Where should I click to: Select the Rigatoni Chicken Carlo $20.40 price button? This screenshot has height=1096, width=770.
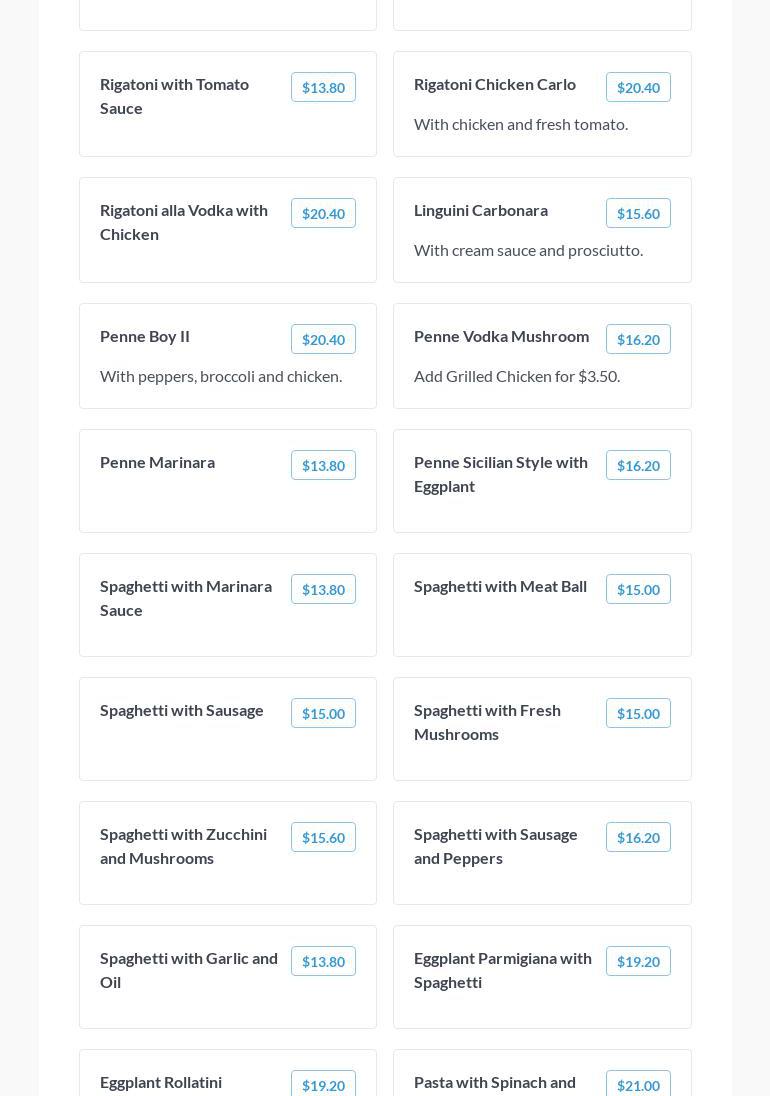click(638, 88)
